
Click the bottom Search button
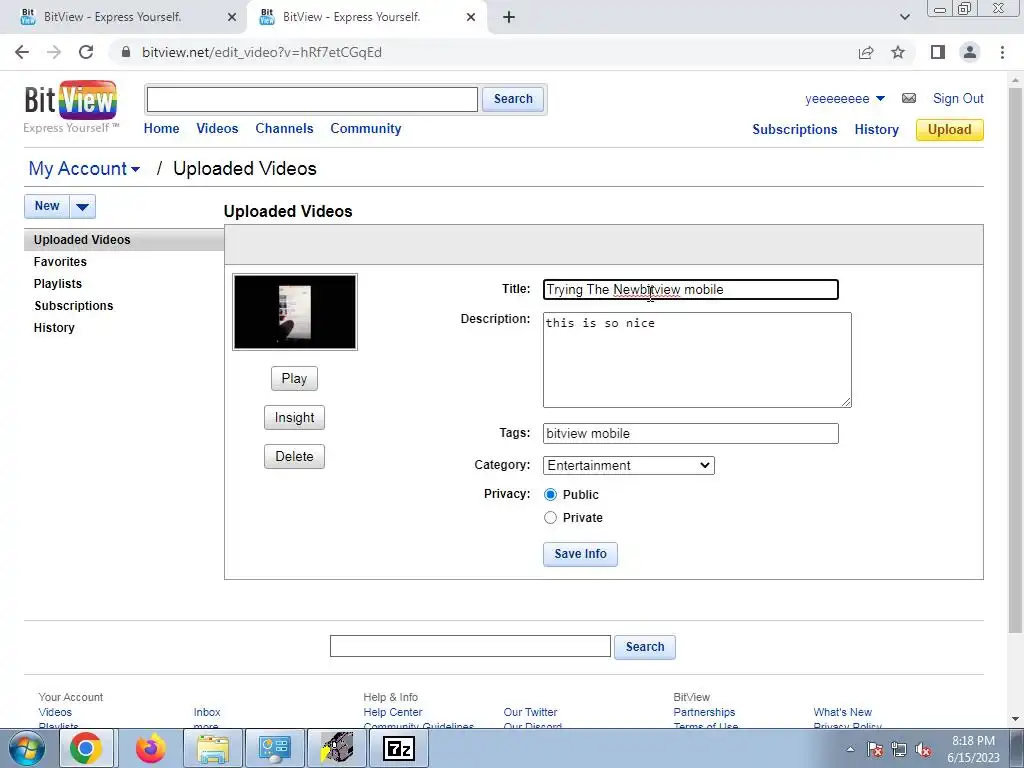click(645, 647)
